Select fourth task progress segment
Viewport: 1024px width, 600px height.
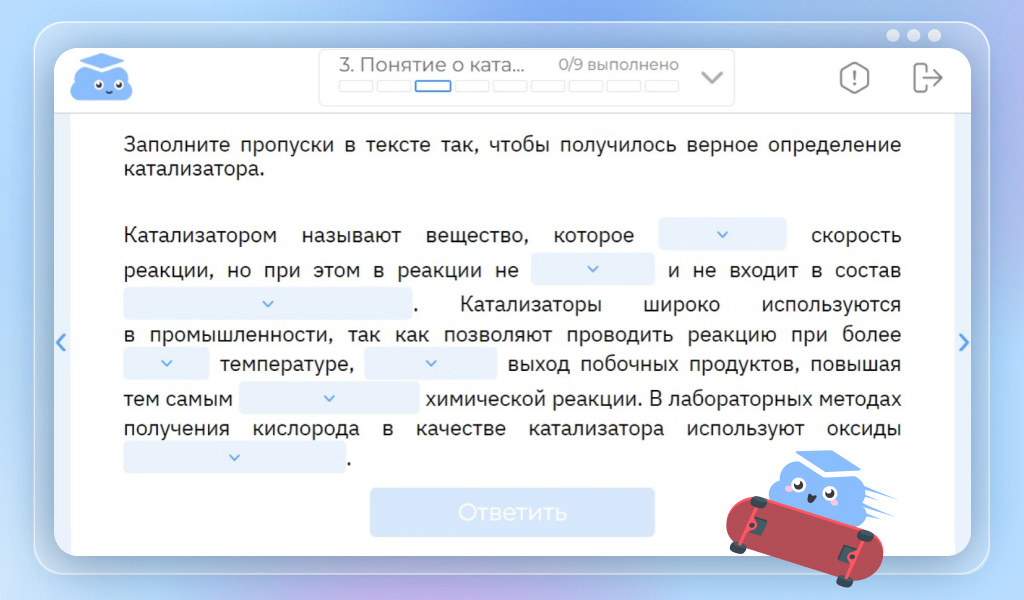coord(471,86)
